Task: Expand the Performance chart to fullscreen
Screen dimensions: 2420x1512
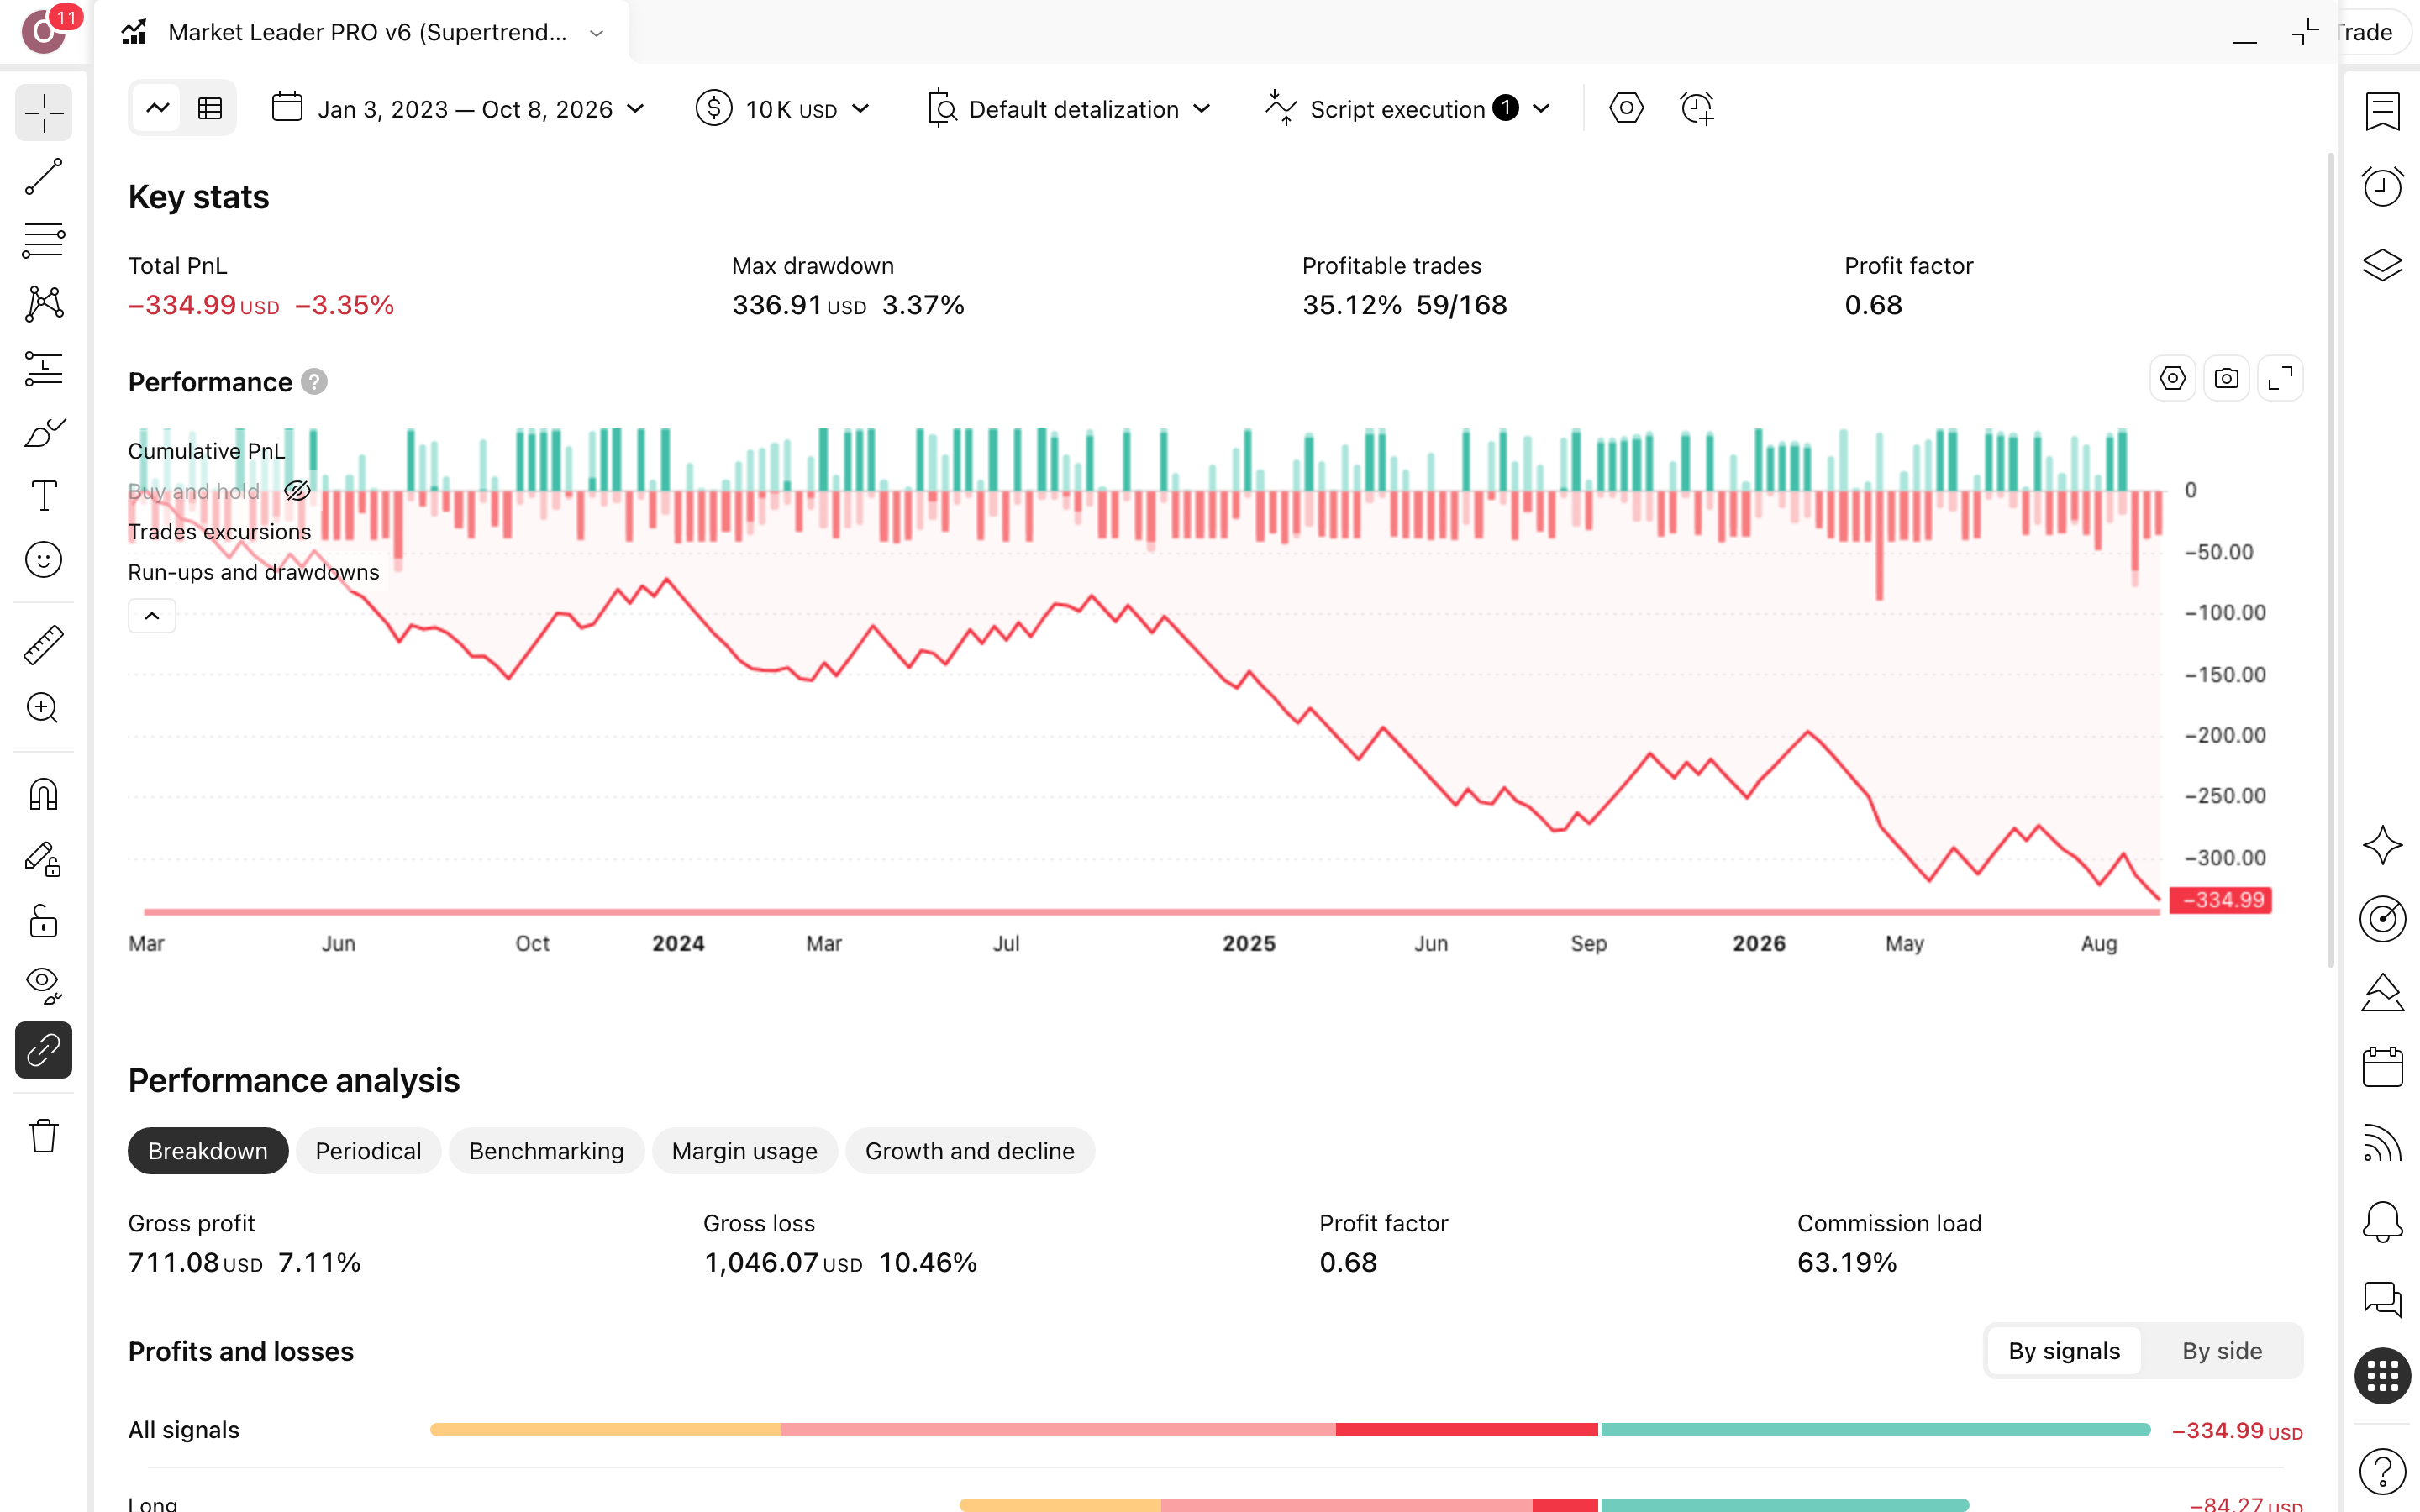Action: (x=2280, y=379)
